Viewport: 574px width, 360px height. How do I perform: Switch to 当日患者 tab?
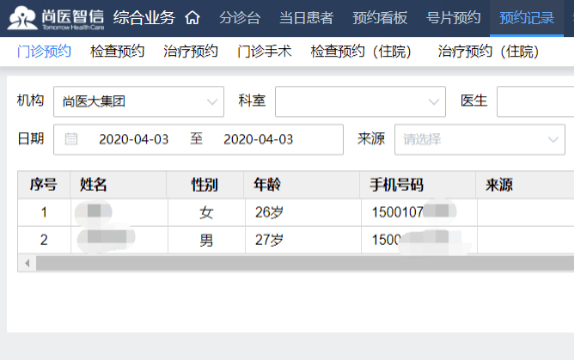306,18
